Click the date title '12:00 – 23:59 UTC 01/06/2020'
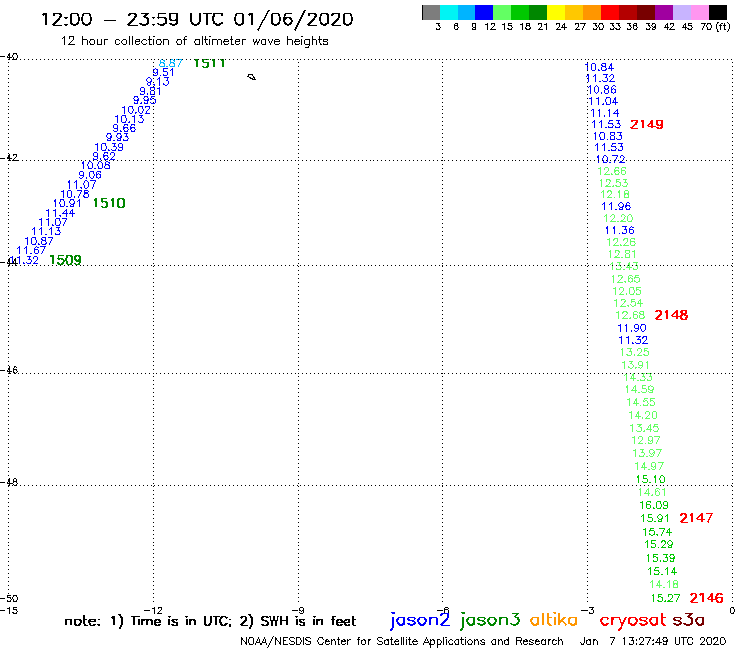This screenshot has height=650, width=740. 197,19
